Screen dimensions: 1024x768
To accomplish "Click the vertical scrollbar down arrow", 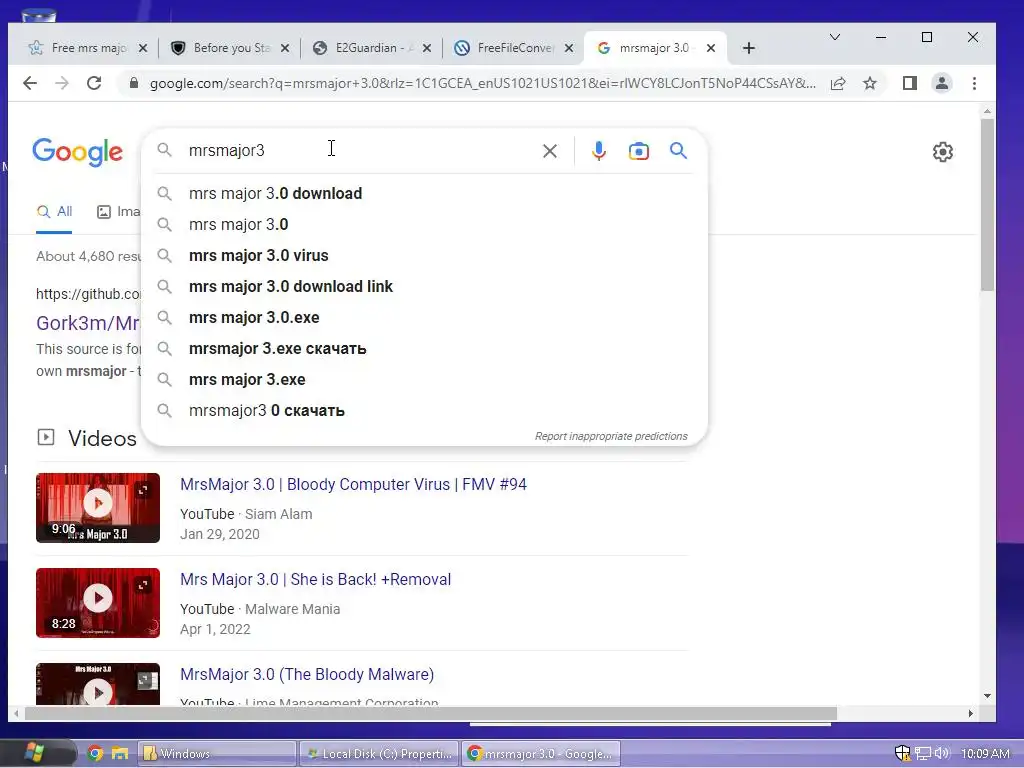I will [x=987, y=696].
